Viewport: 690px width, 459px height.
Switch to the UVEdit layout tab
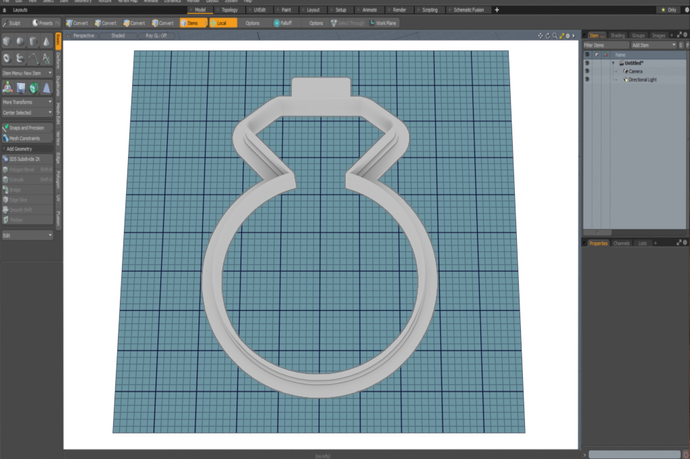[259, 10]
